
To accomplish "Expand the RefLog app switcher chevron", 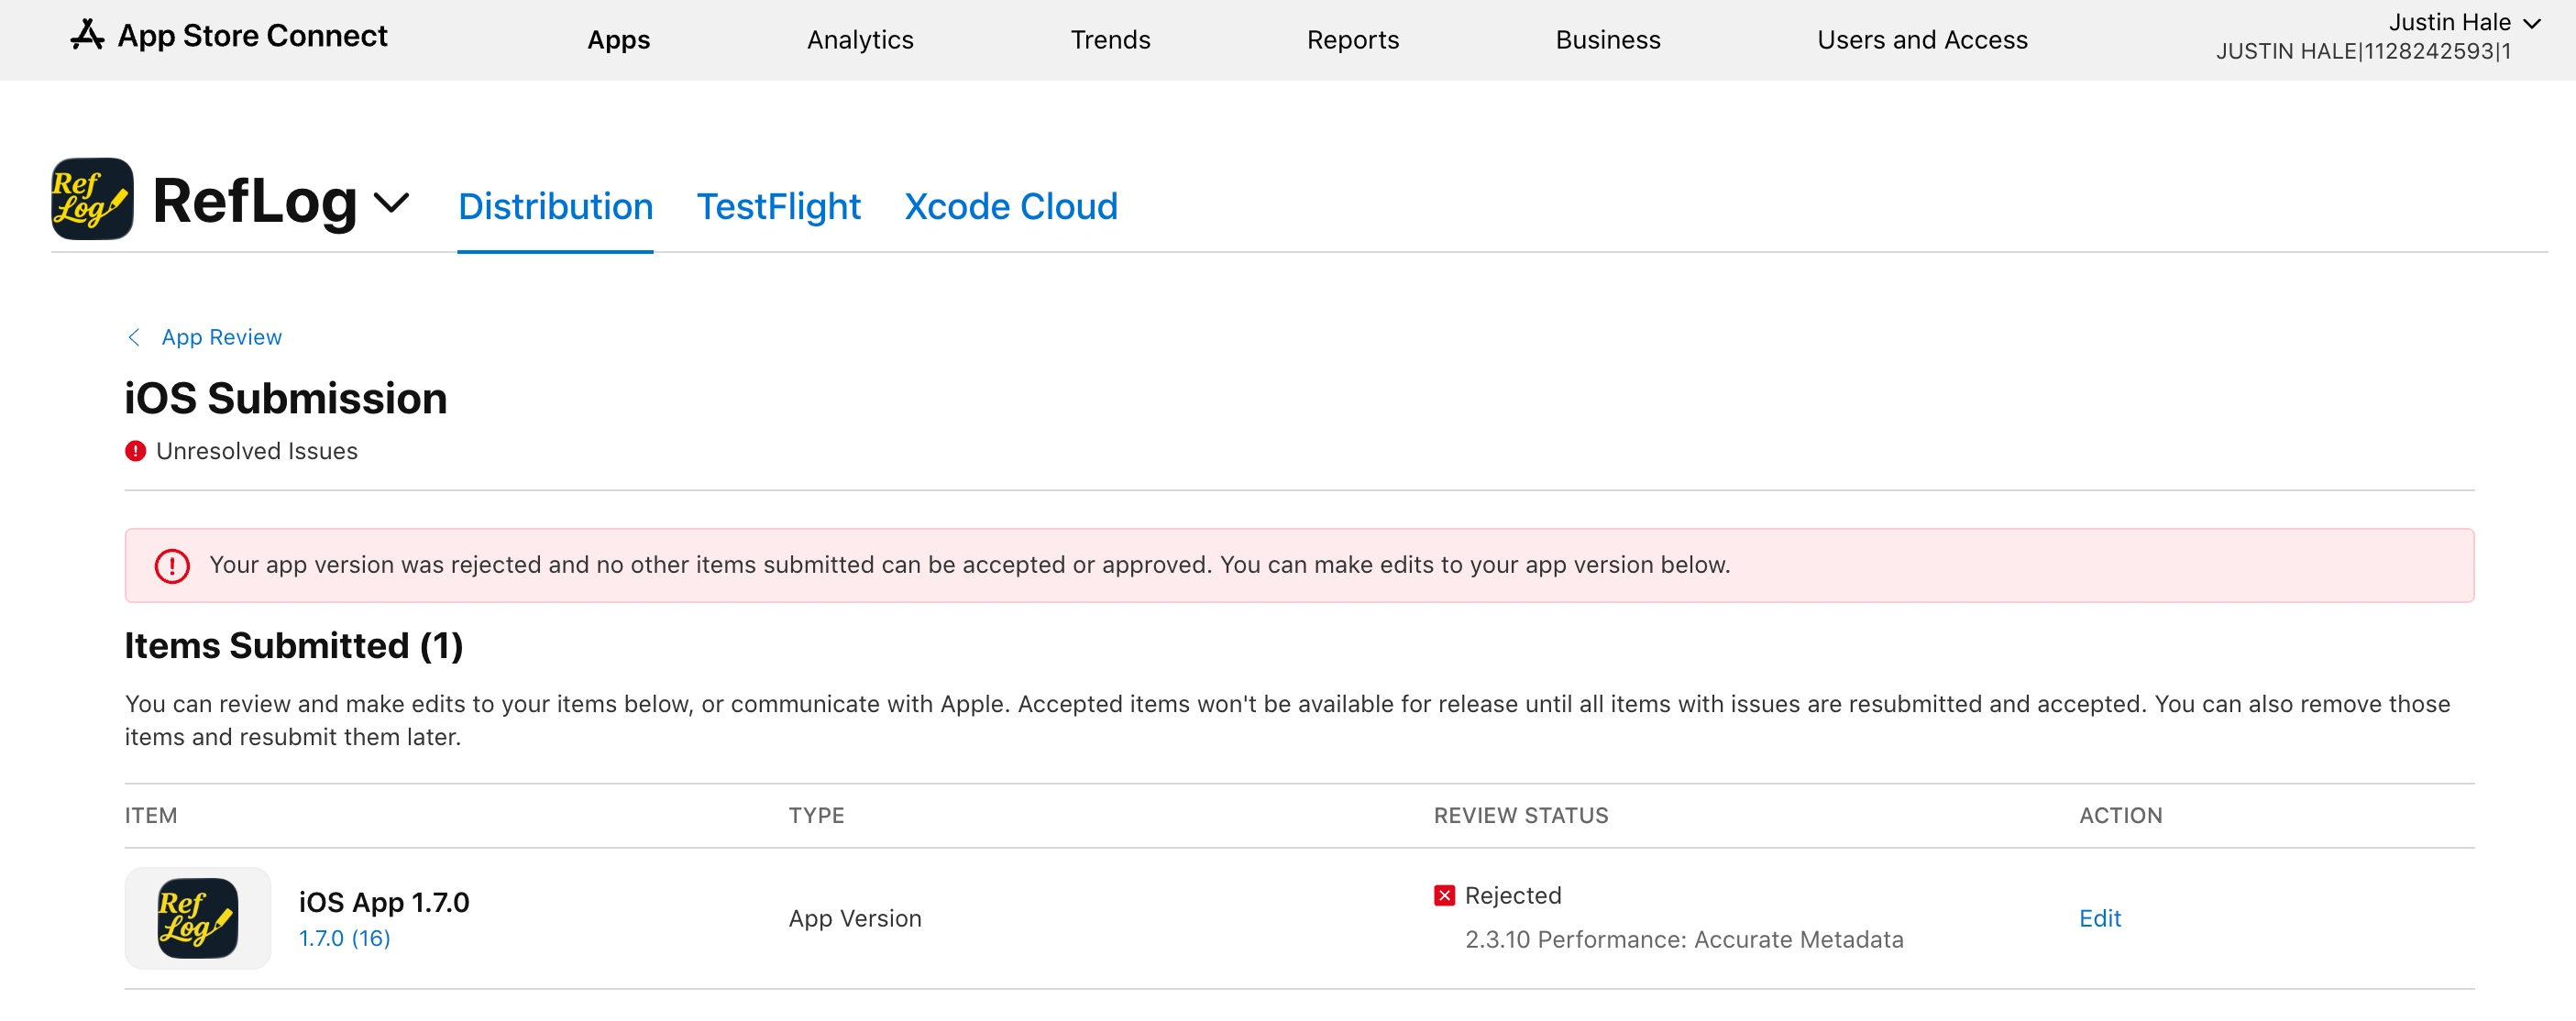I will pos(391,203).
